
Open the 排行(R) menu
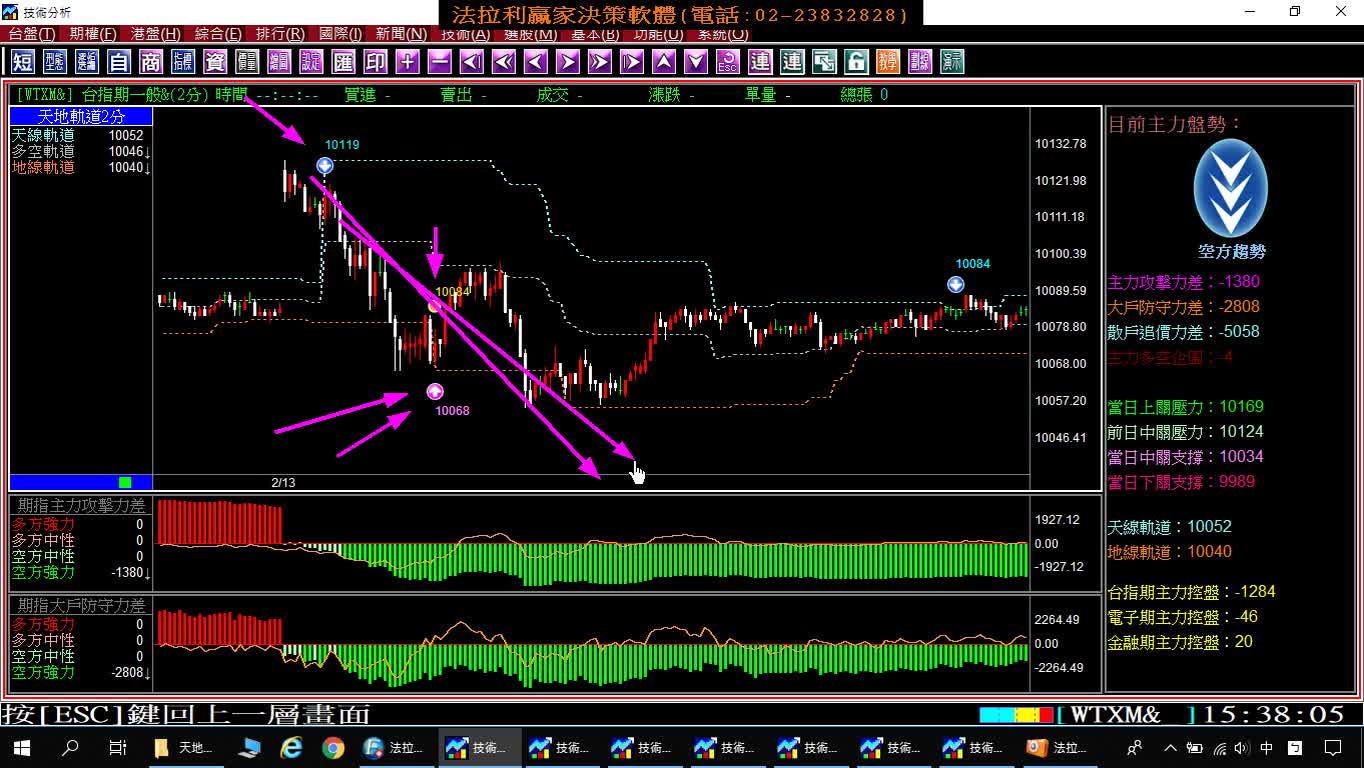(280, 34)
